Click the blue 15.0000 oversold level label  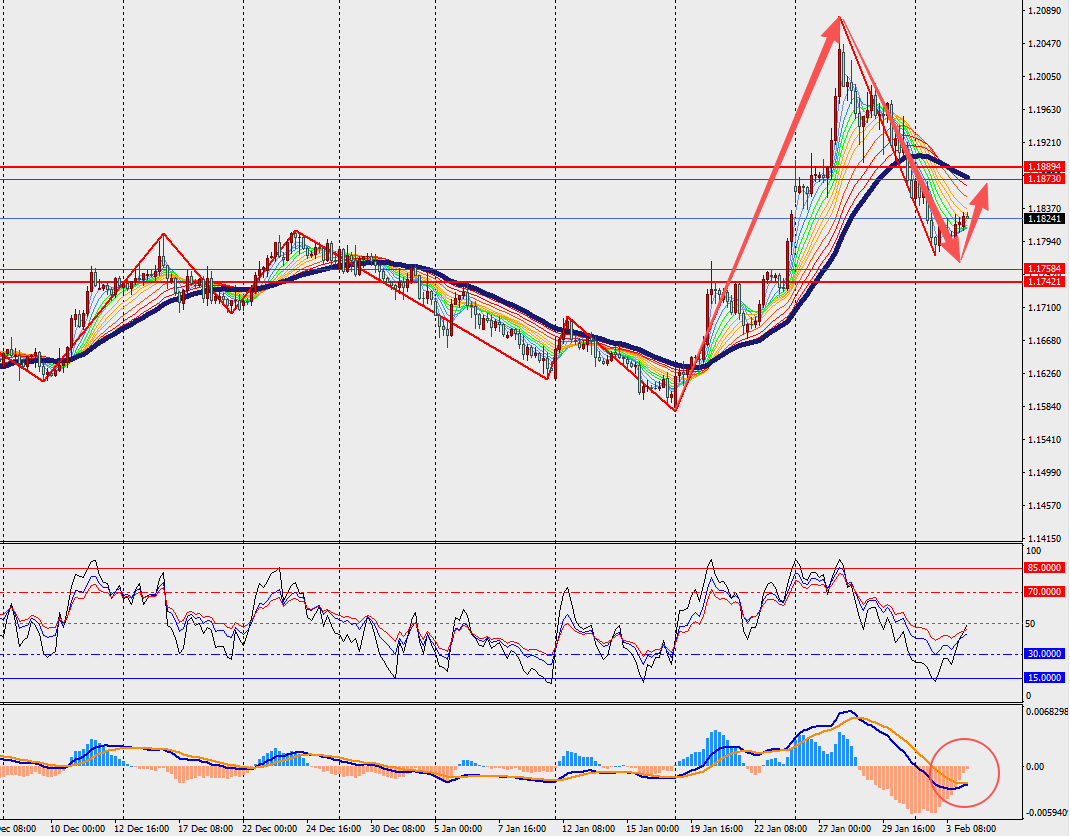(1043, 678)
